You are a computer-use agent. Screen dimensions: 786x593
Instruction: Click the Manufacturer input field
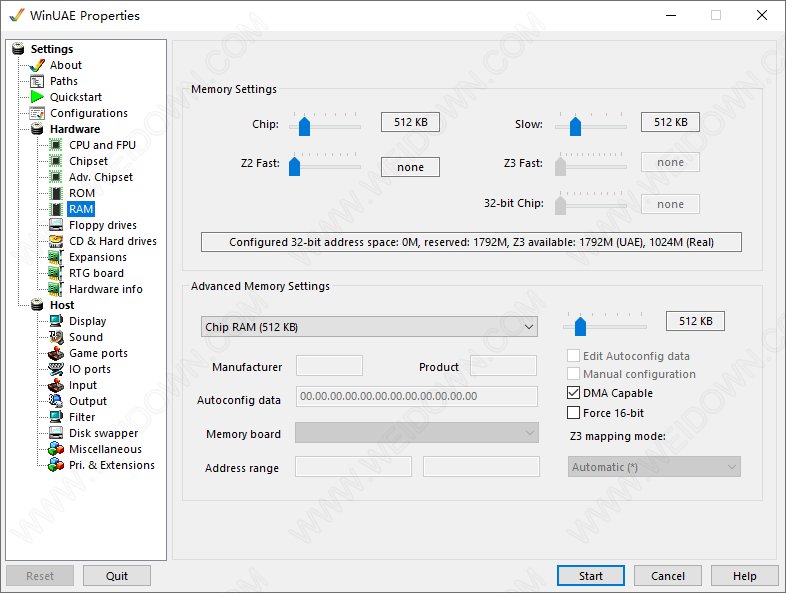329,365
